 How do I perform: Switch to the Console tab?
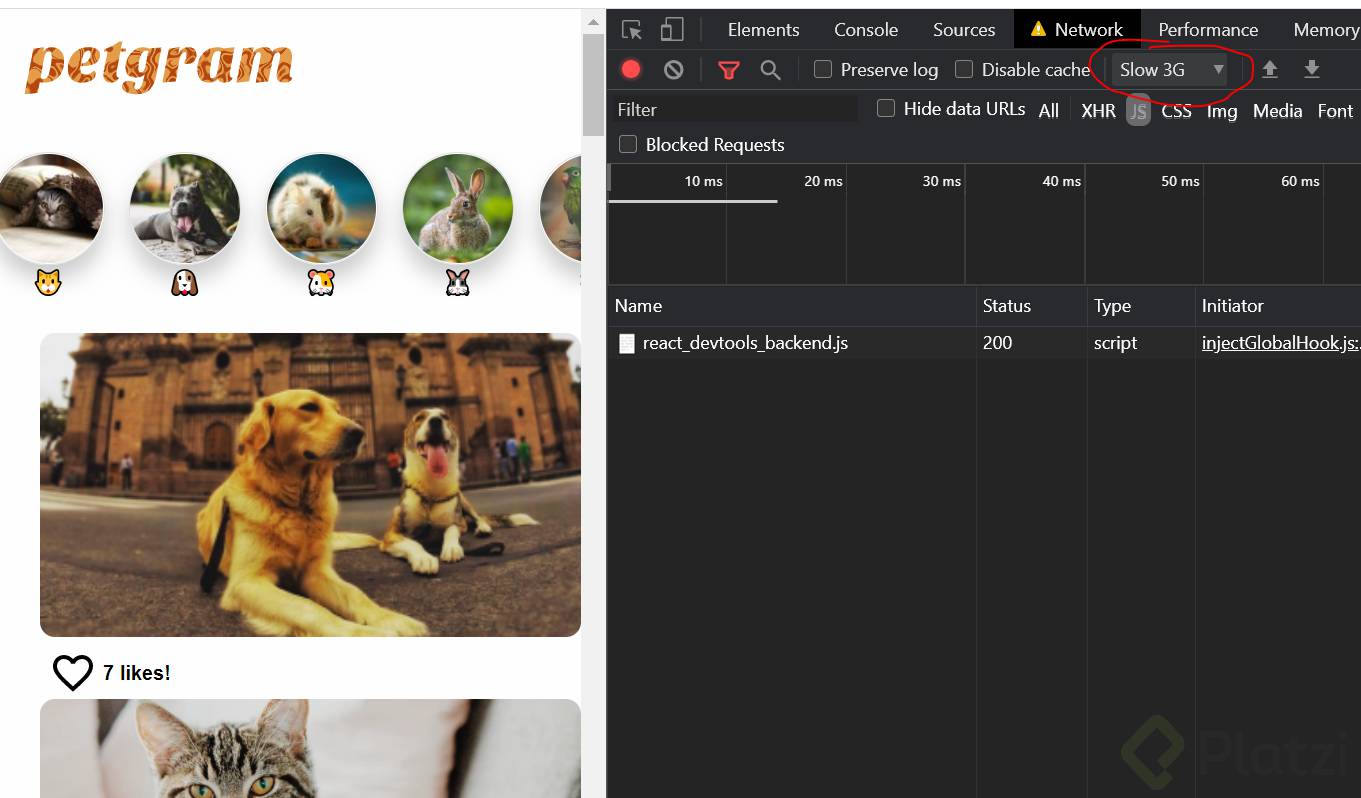866,30
